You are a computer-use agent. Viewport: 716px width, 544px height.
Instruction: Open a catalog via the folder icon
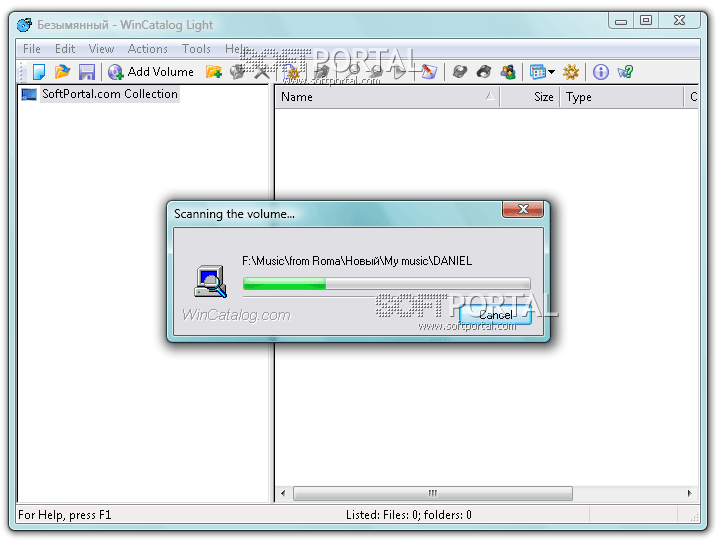click(x=63, y=72)
